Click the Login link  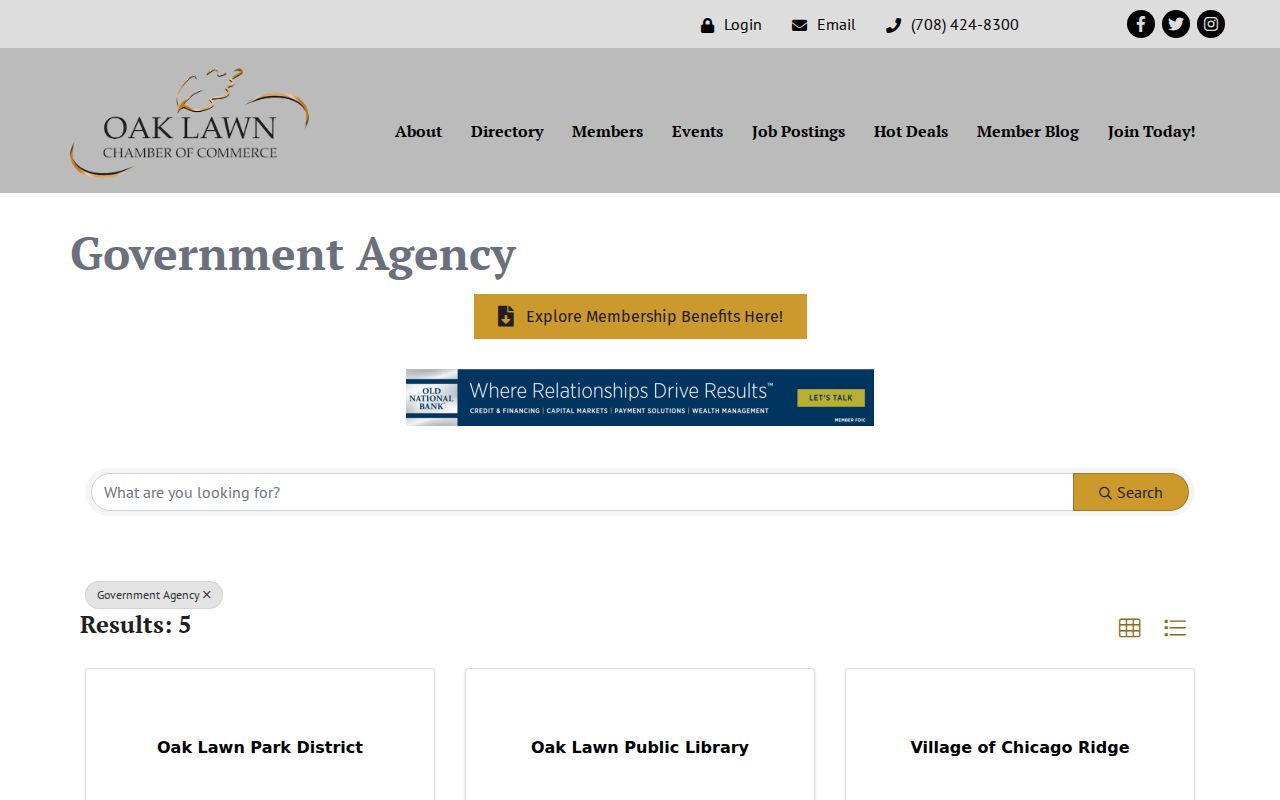point(731,25)
